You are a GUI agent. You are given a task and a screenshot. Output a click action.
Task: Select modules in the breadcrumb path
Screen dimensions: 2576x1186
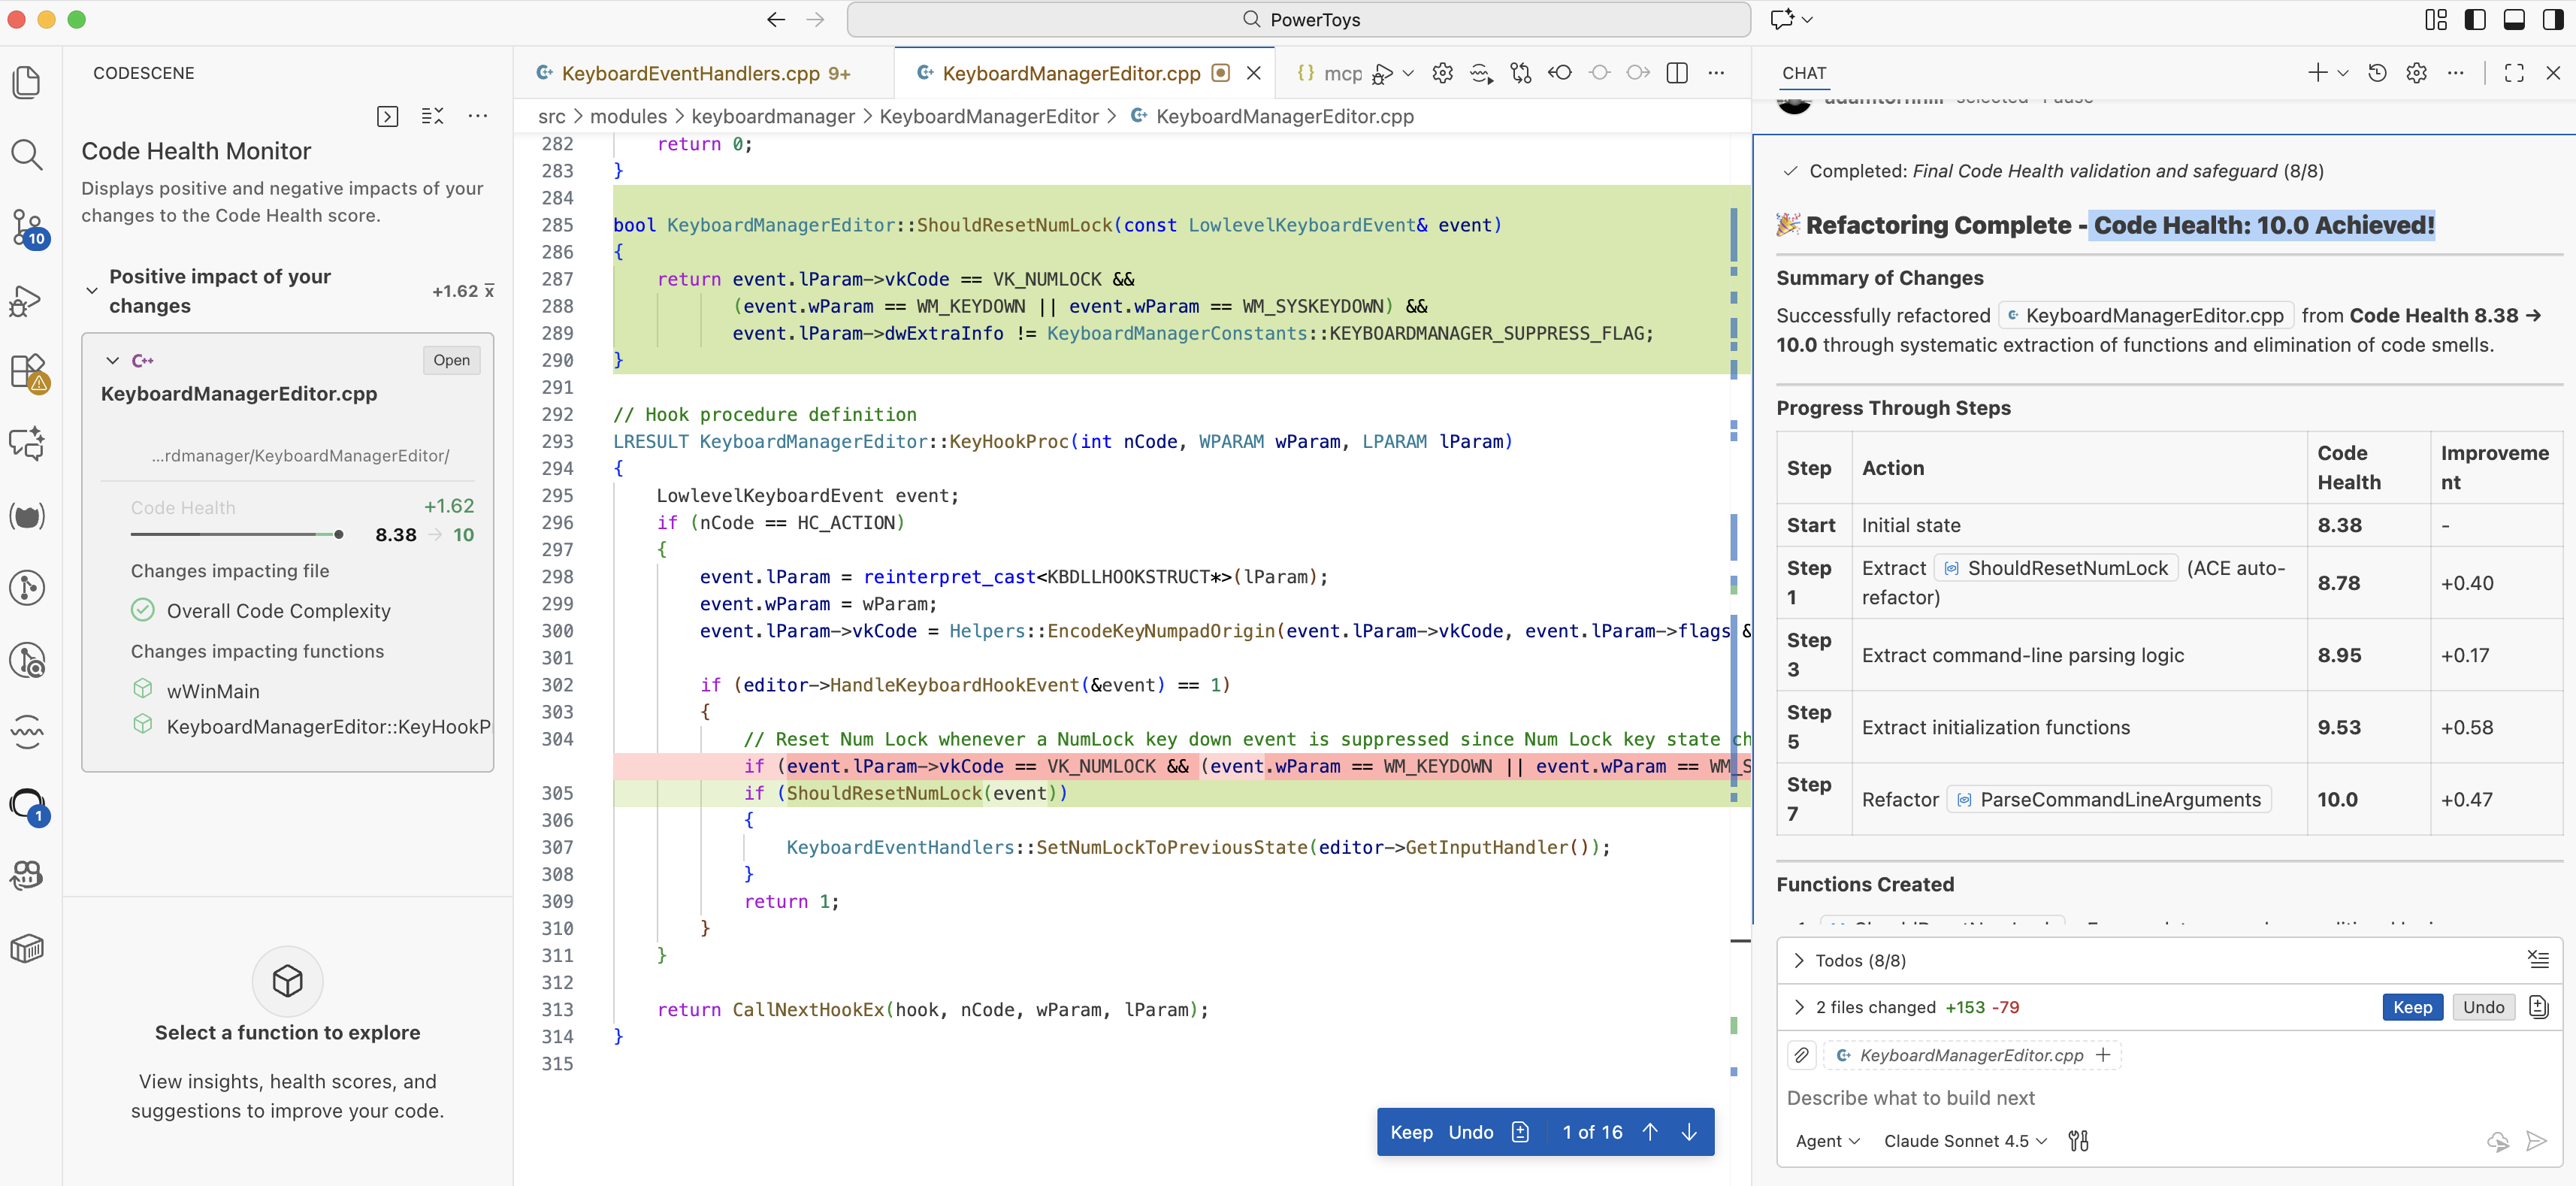tap(629, 116)
